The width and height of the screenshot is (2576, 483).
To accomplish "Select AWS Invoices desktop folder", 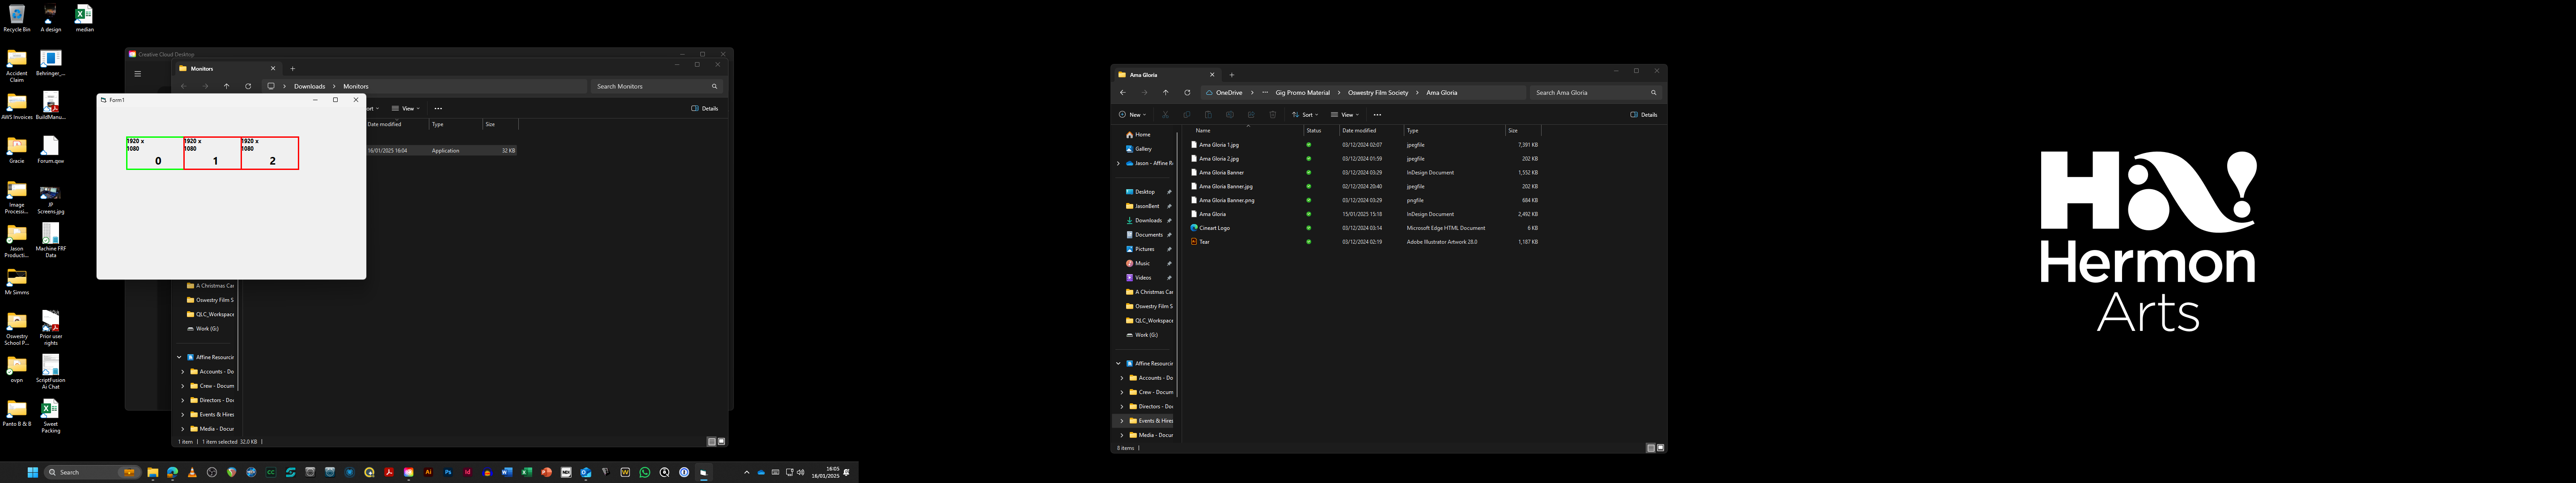I will pyautogui.click(x=17, y=105).
